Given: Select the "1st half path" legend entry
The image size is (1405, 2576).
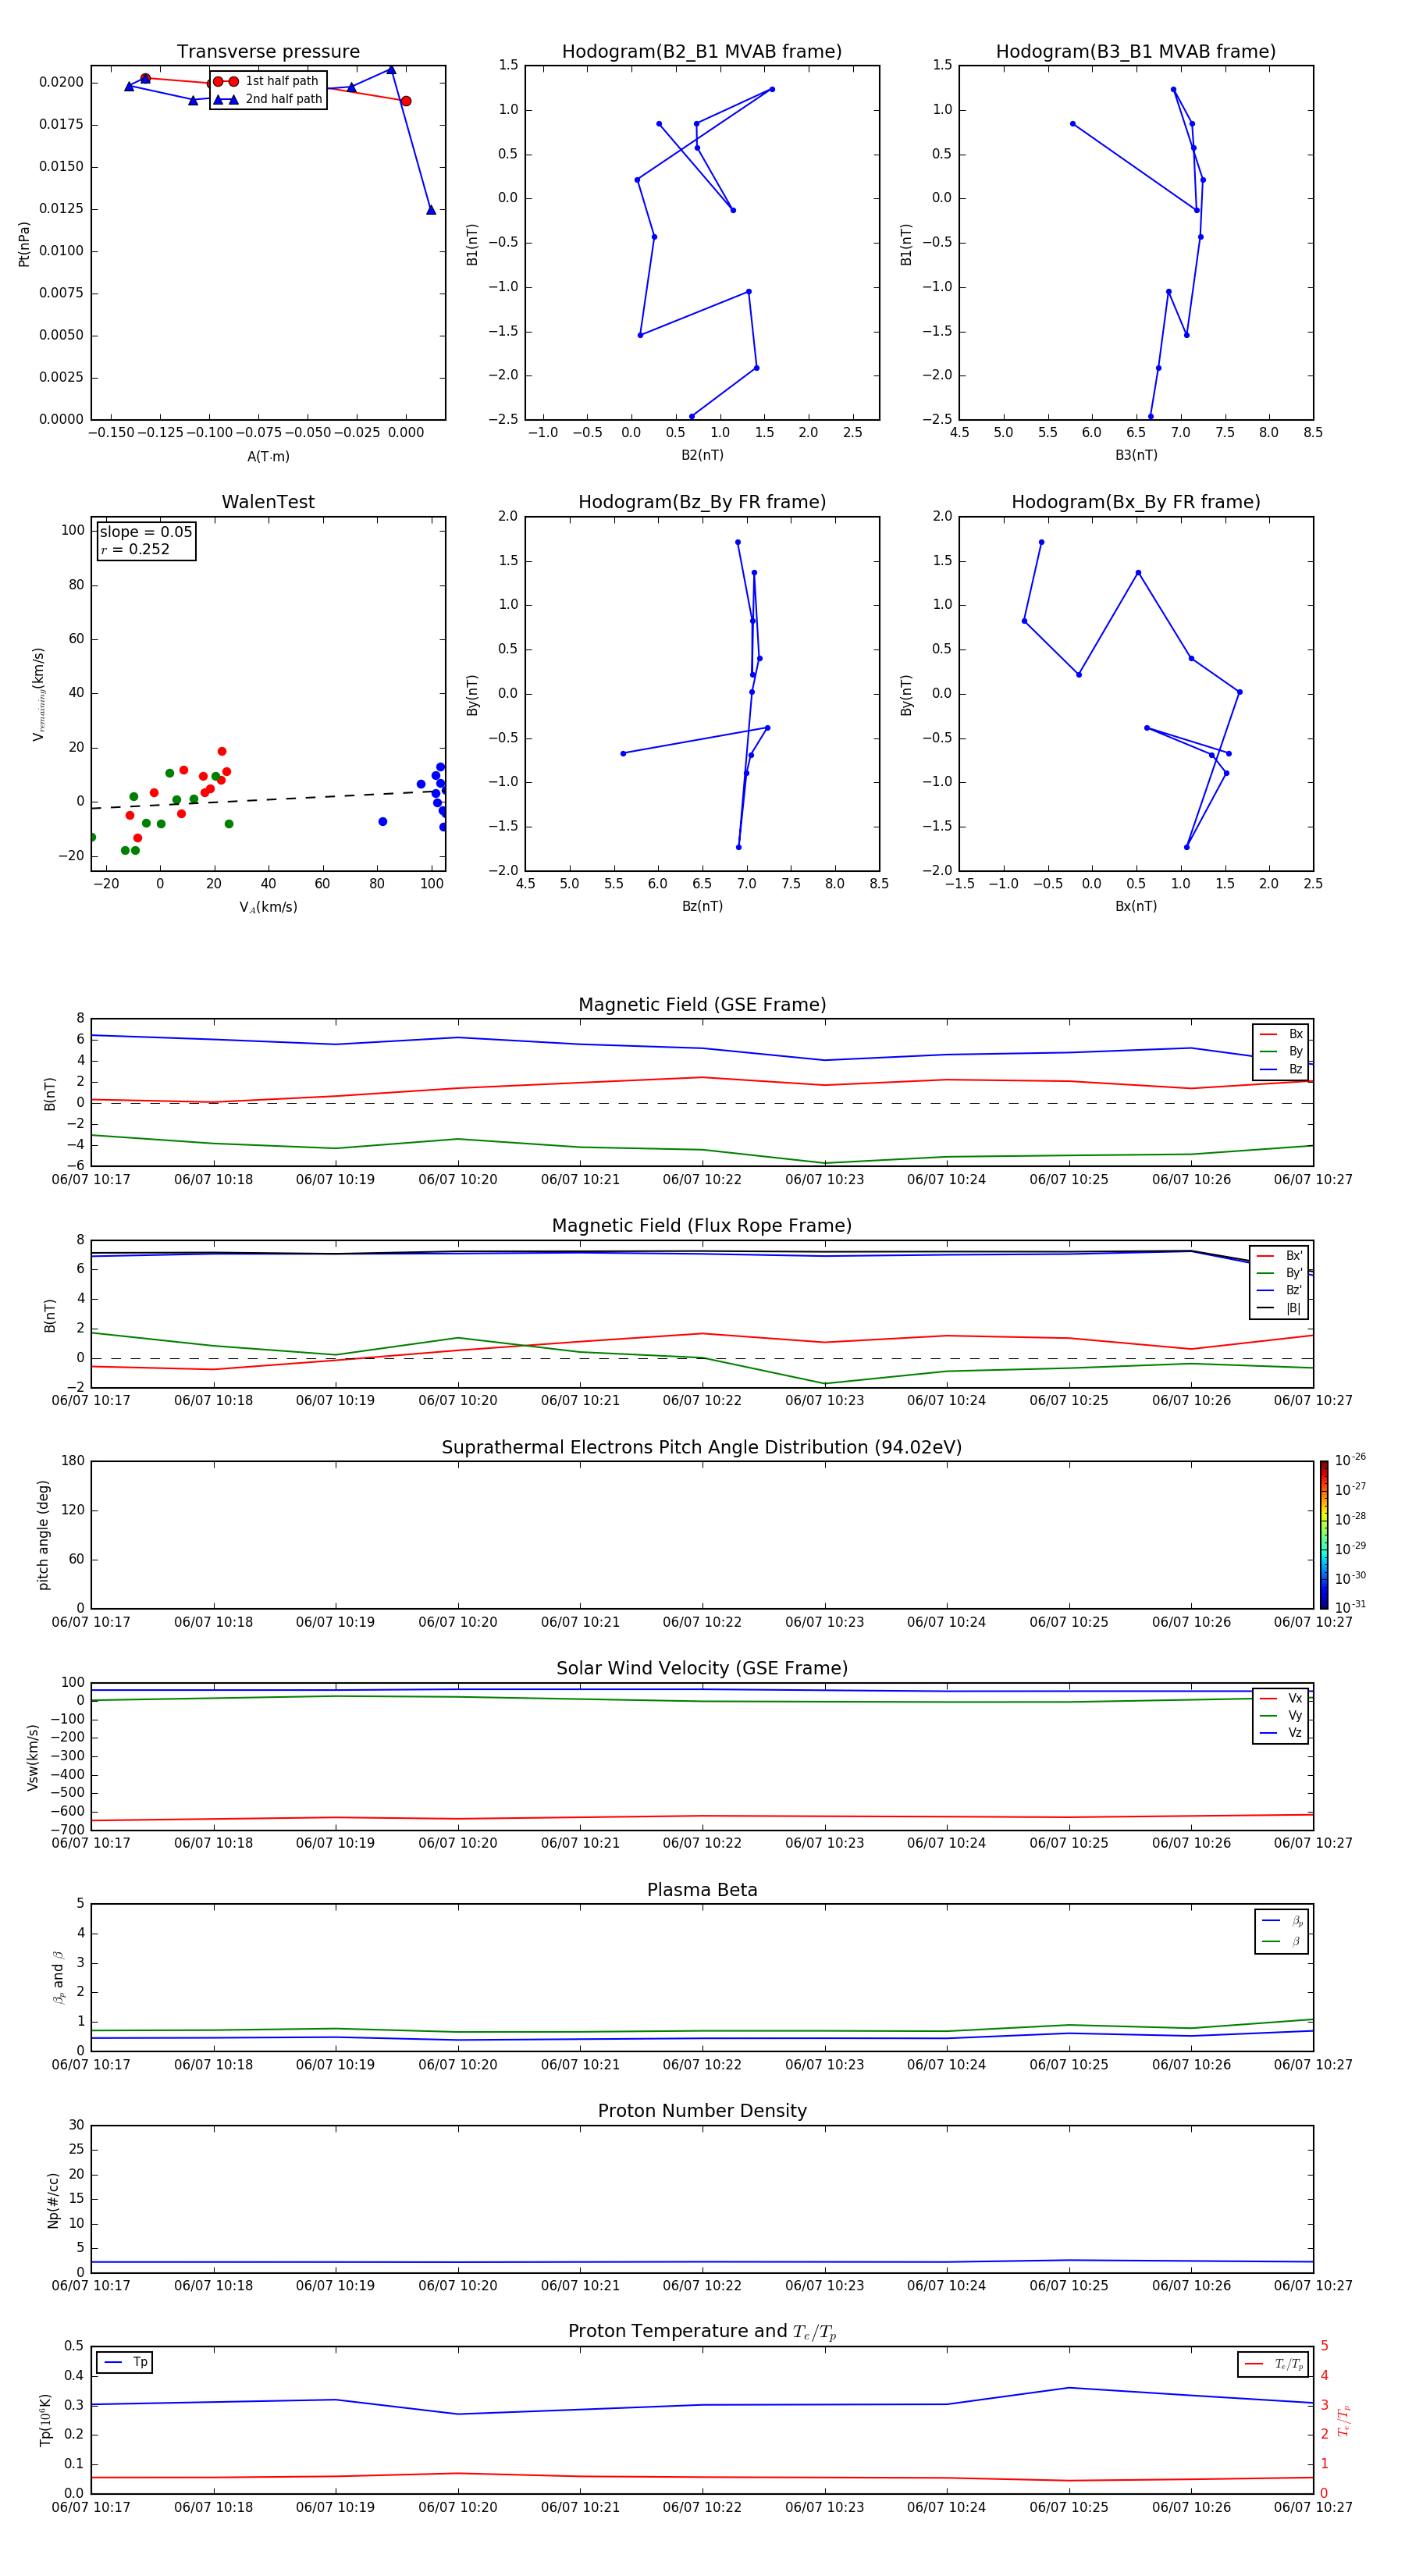Looking at the screenshot, I should pos(266,81).
